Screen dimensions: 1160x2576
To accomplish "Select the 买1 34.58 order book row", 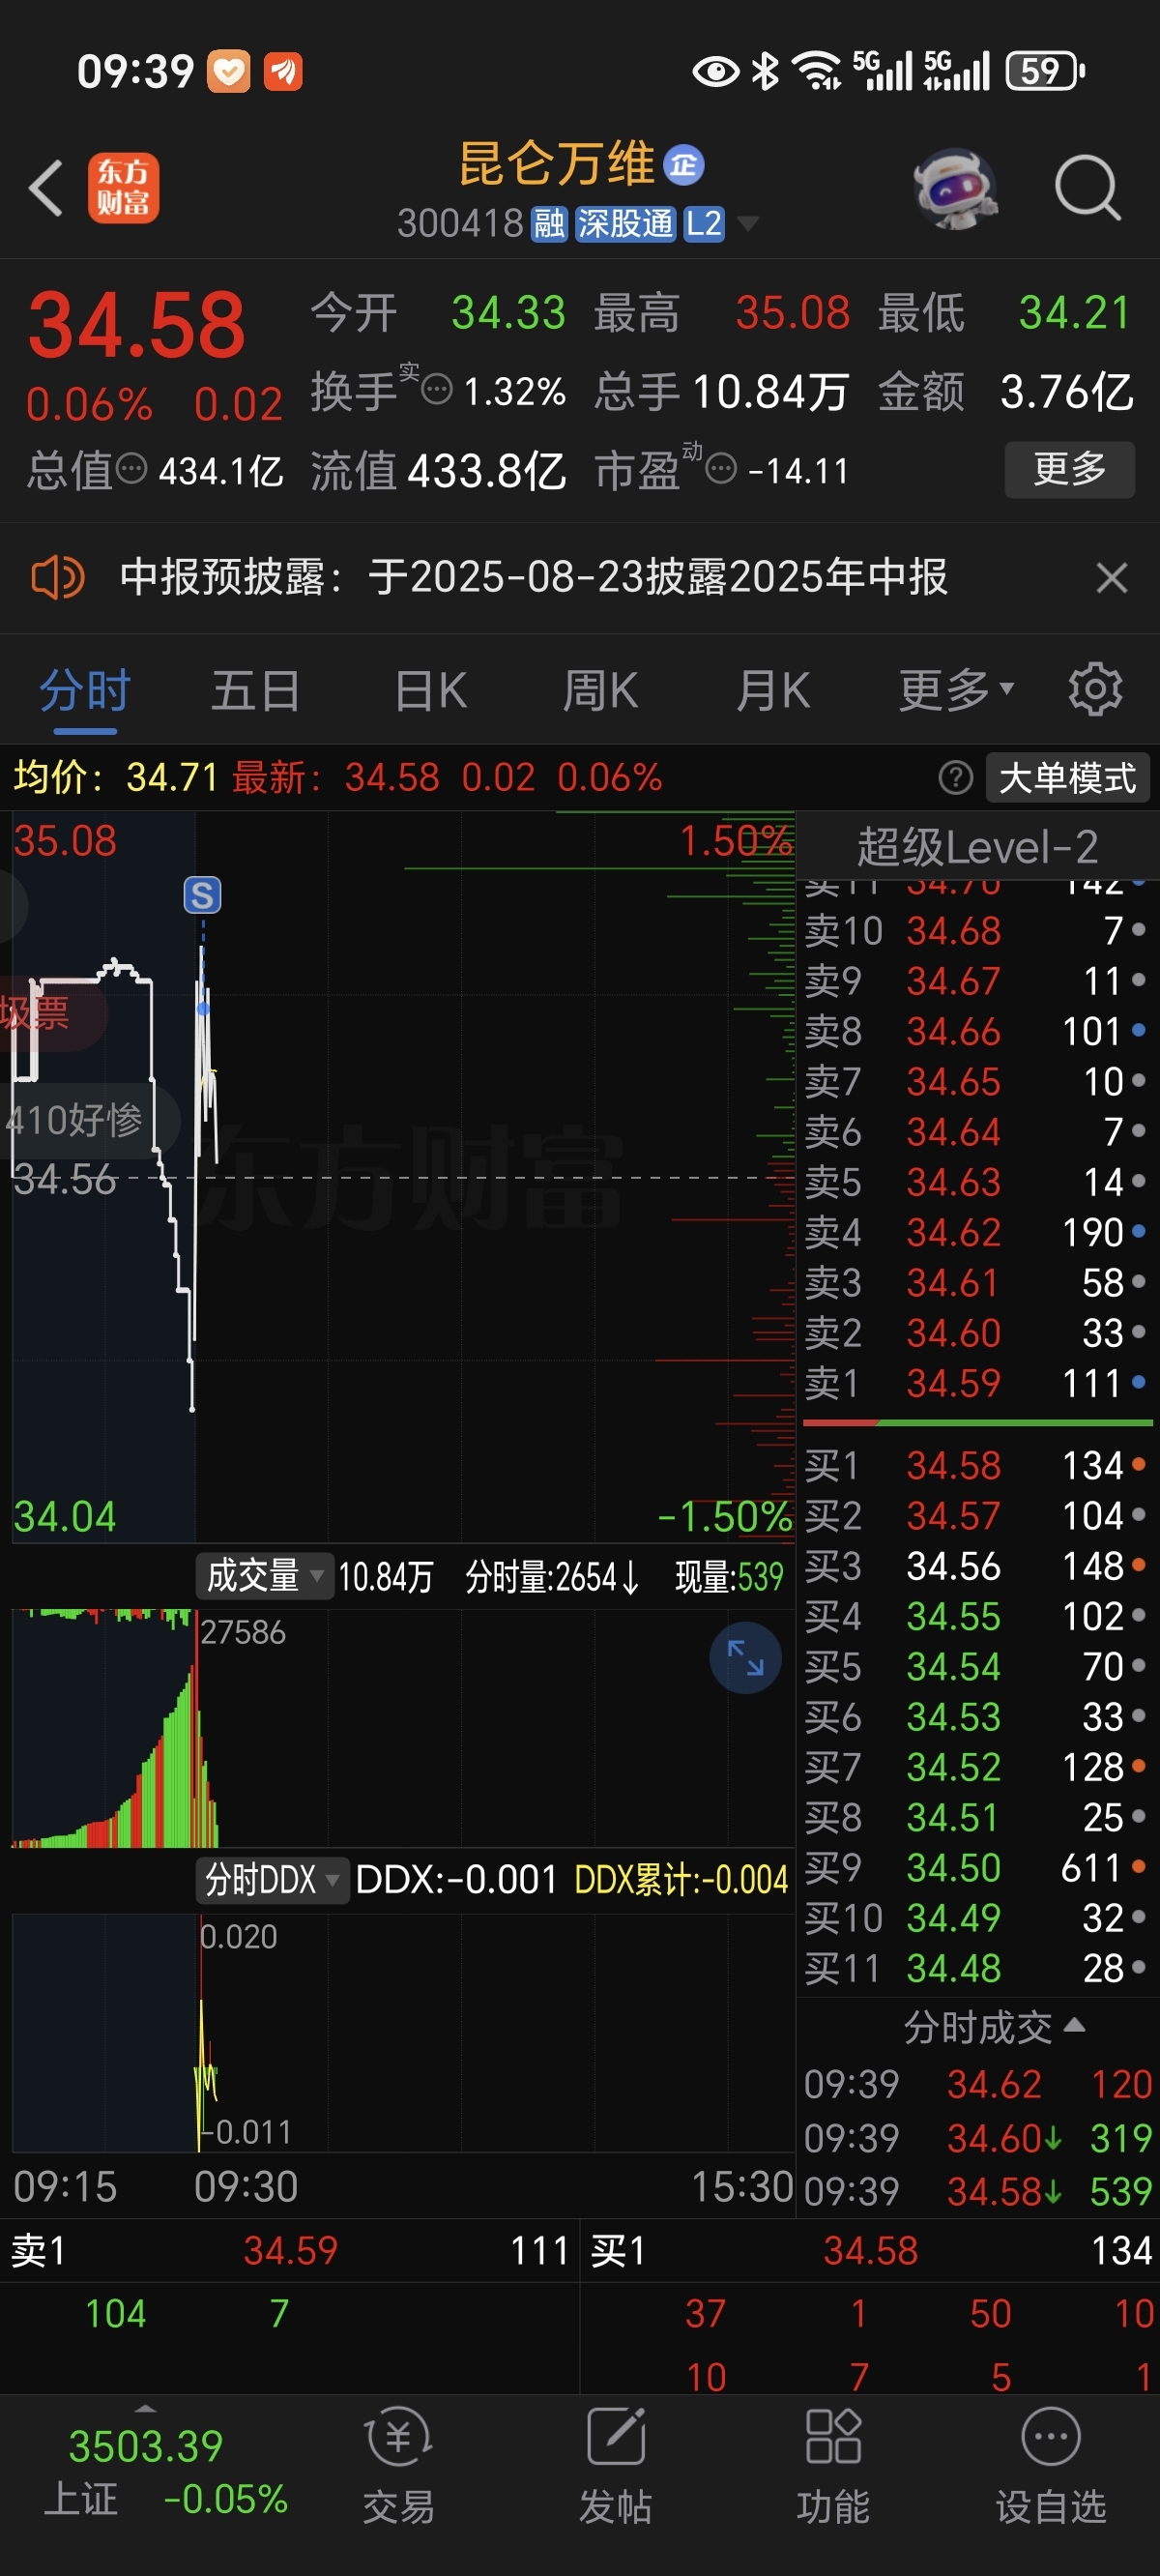I will (x=977, y=1465).
